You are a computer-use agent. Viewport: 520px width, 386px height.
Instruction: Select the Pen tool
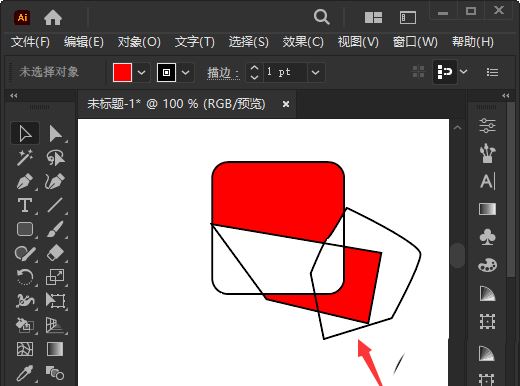(x=25, y=181)
